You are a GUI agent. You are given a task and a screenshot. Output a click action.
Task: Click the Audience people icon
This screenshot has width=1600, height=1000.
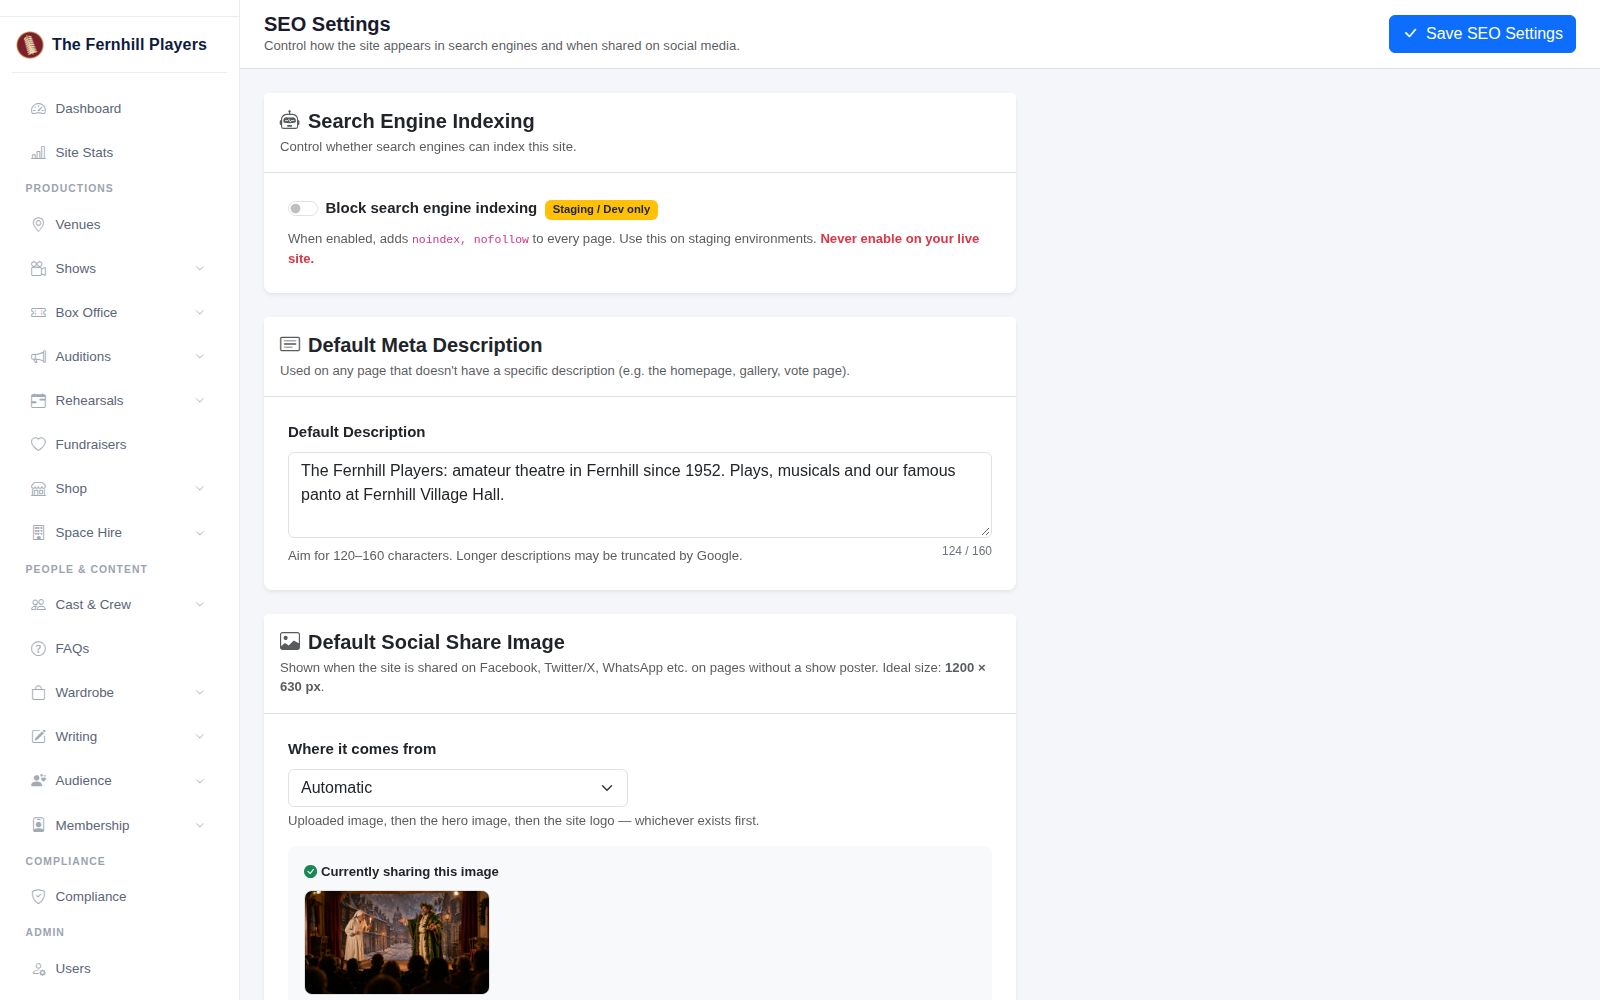click(39, 781)
